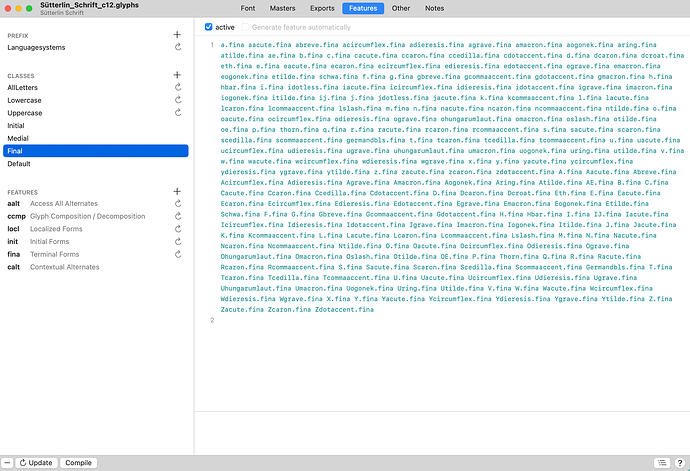Switch to the Other tab
The width and height of the screenshot is (690, 471).
pos(401,8)
